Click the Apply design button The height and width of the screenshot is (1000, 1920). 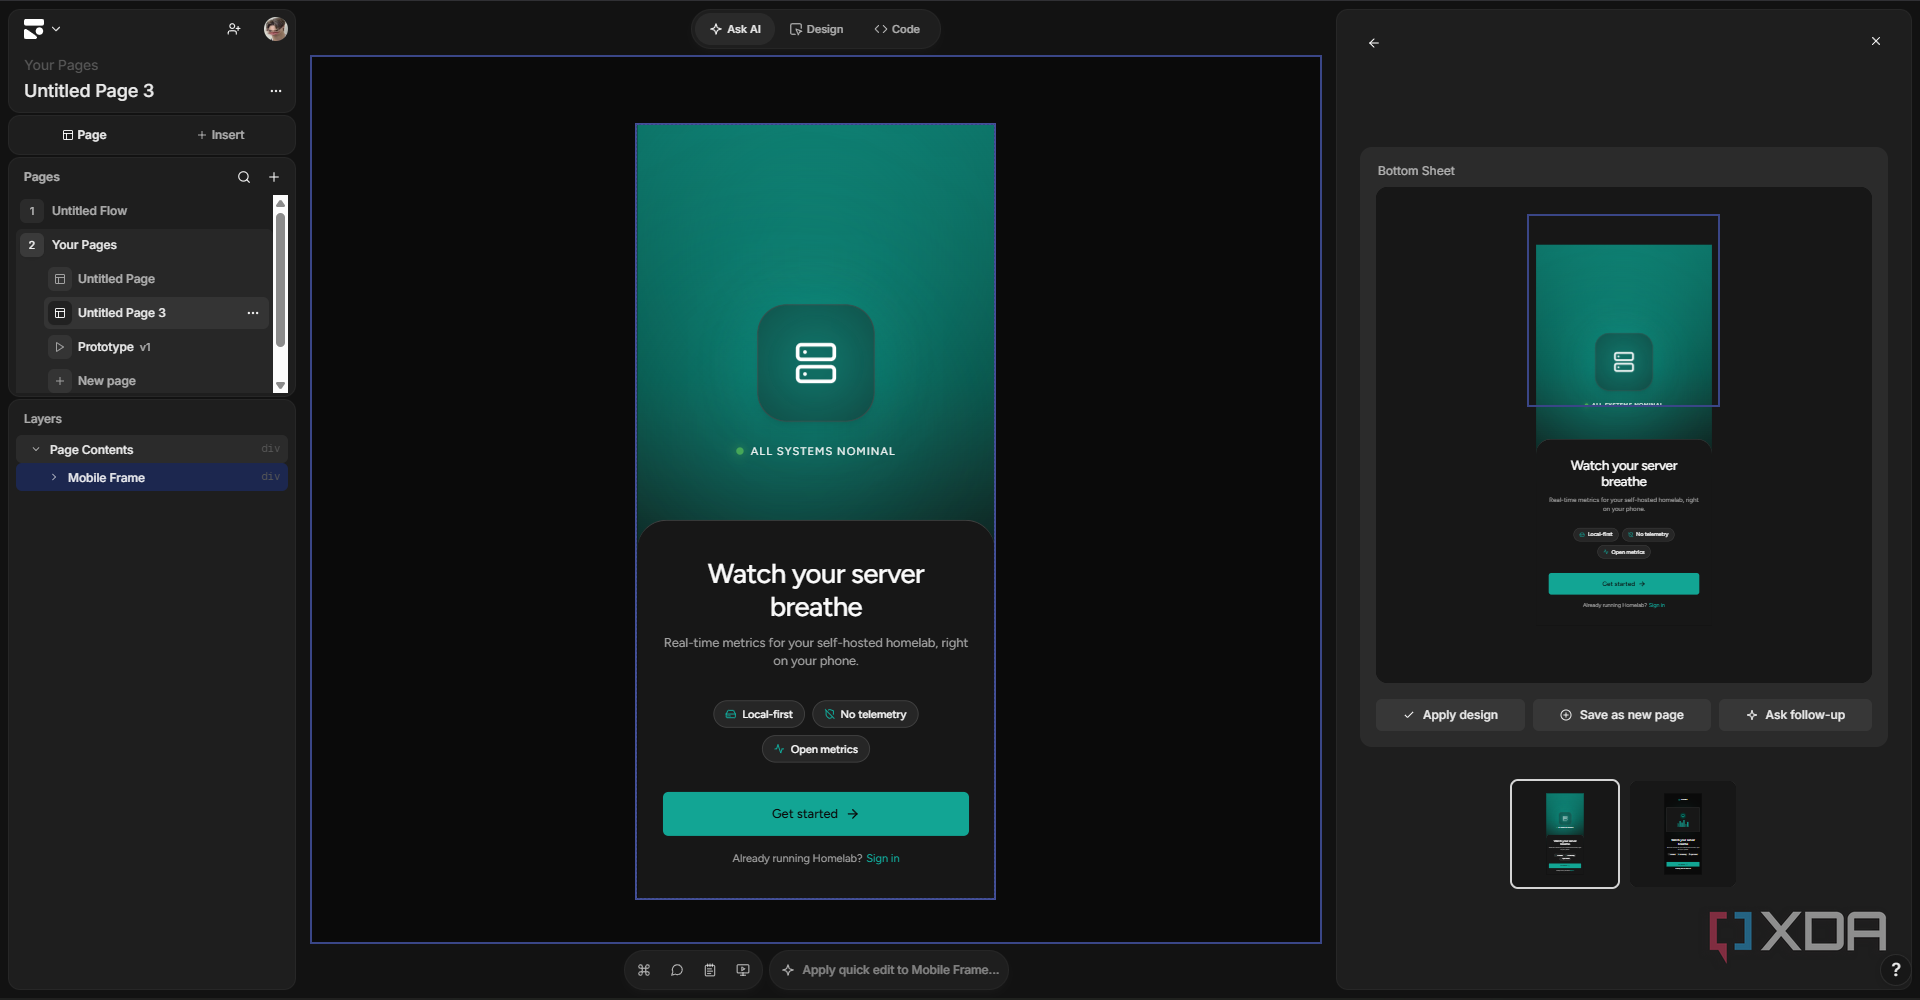(1450, 715)
